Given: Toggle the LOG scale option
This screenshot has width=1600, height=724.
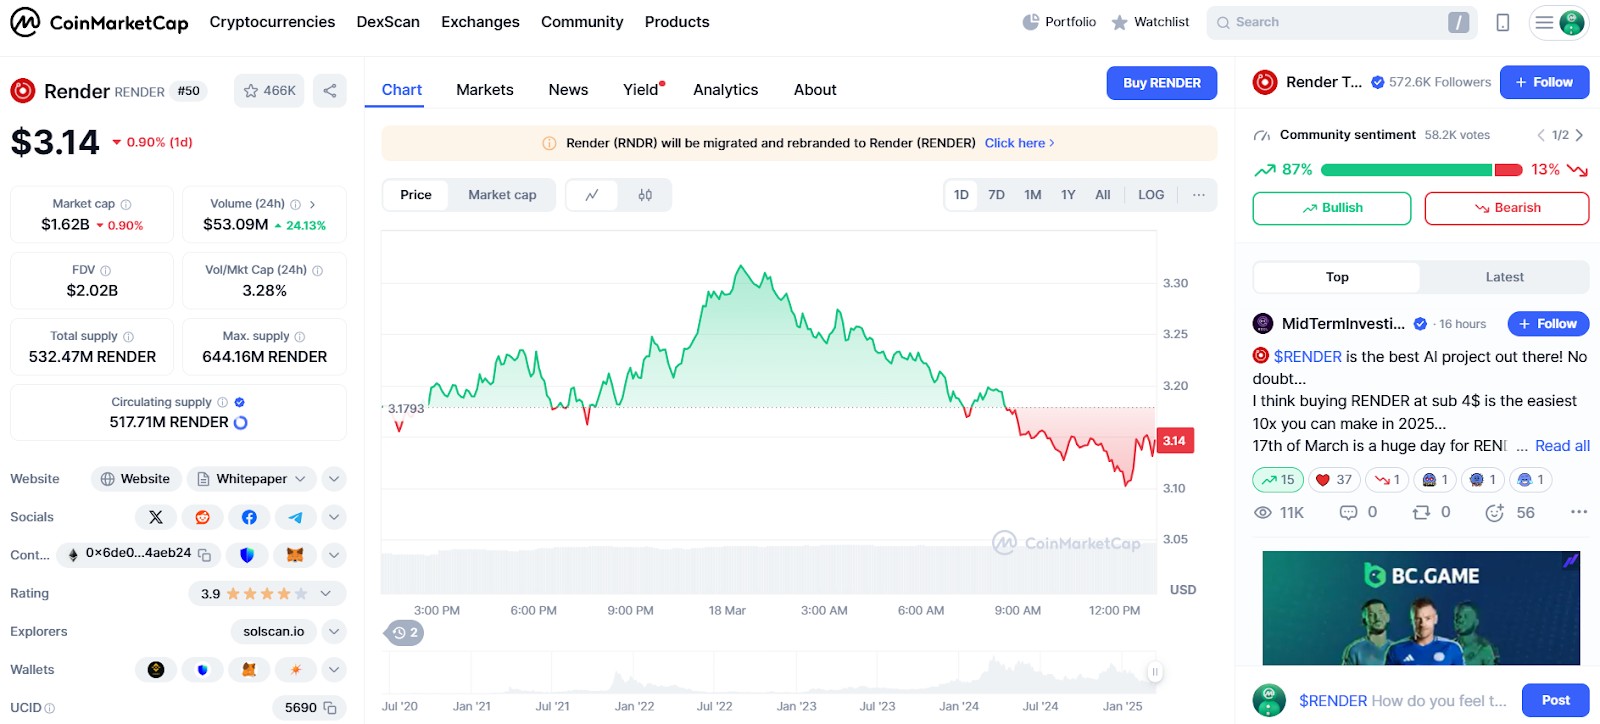Looking at the screenshot, I should [x=1151, y=195].
